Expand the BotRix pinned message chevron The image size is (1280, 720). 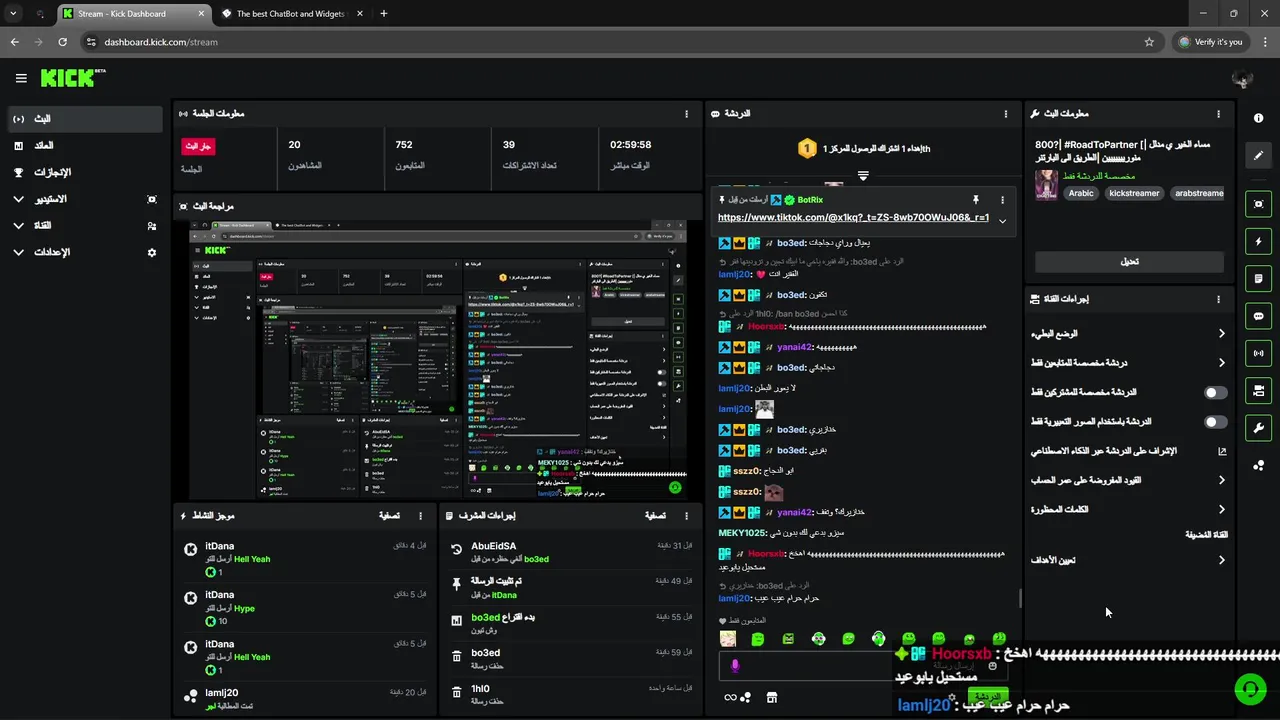(x=1002, y=221)
